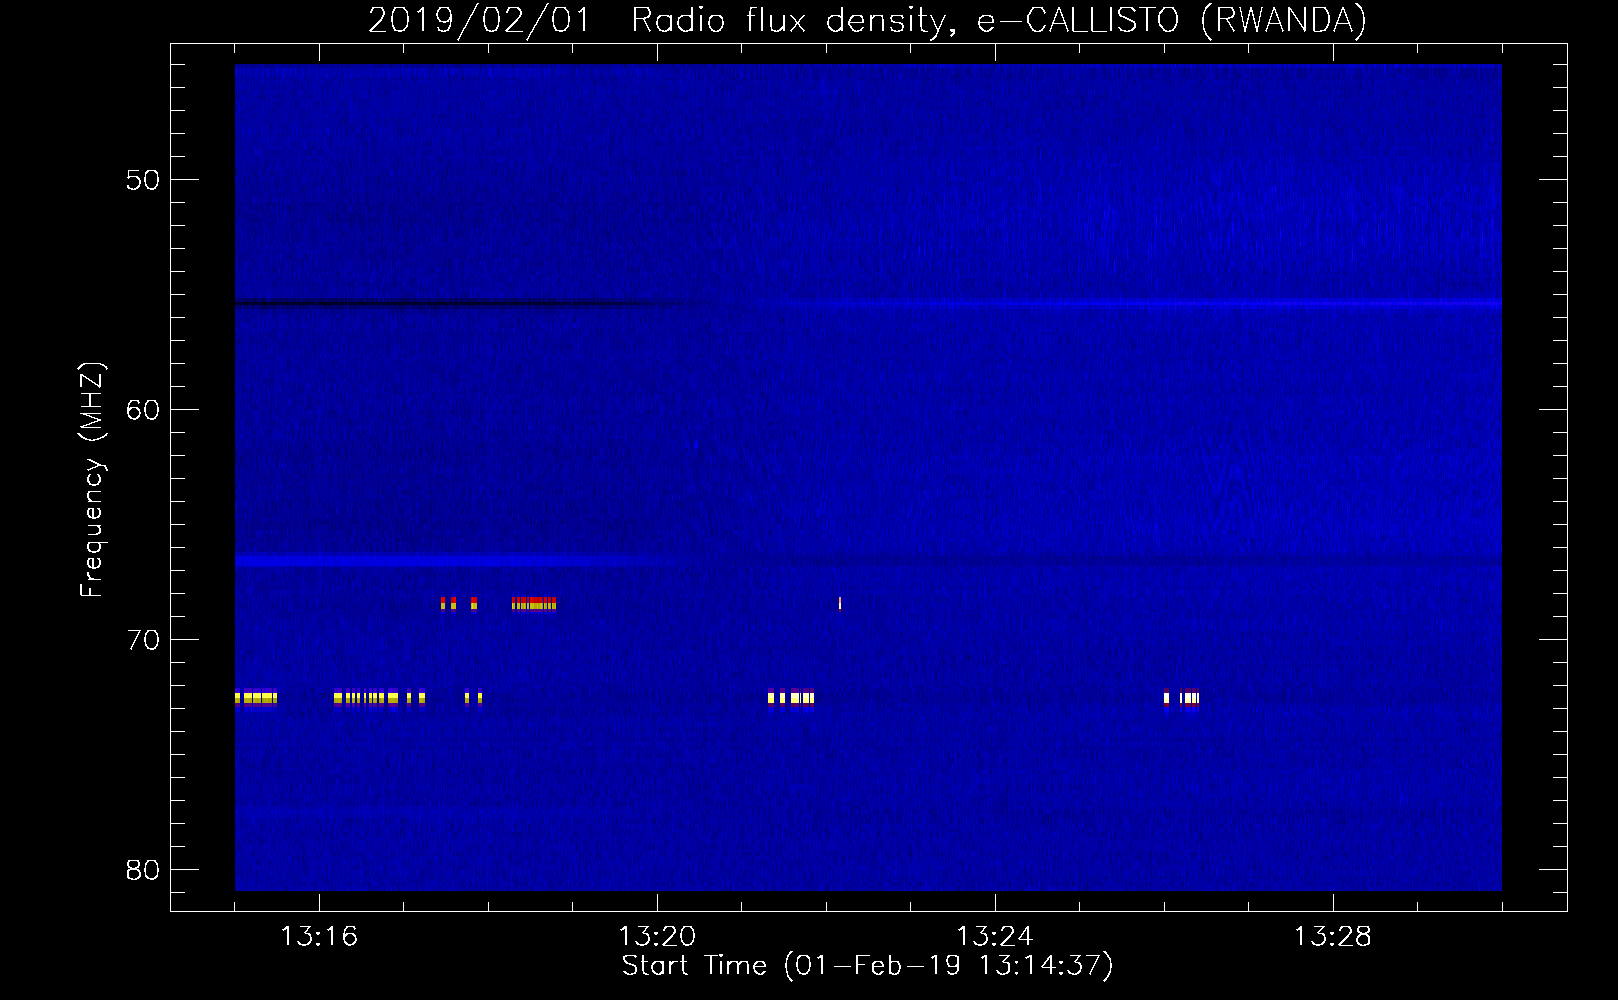The width and height of the screenshot is (1618, 1000).
Task: Click the '13:24' time tick label
Action: pos(995,937)
